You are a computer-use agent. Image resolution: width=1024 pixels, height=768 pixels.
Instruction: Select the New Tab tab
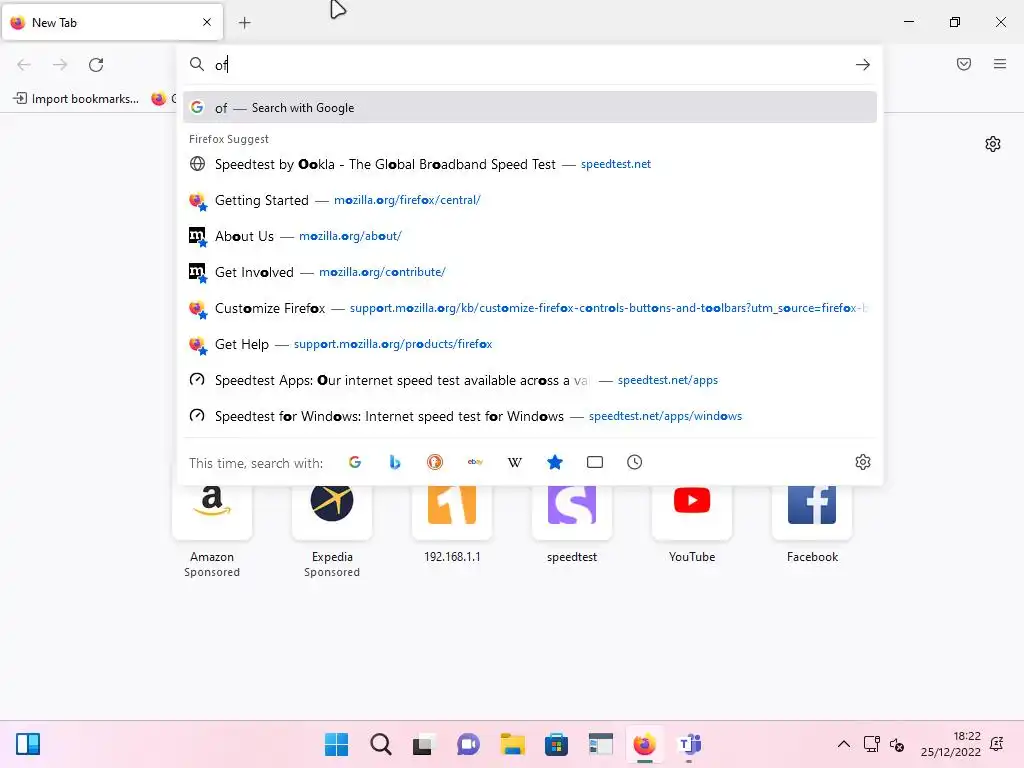pyautogui.click(x=112, y=22)
